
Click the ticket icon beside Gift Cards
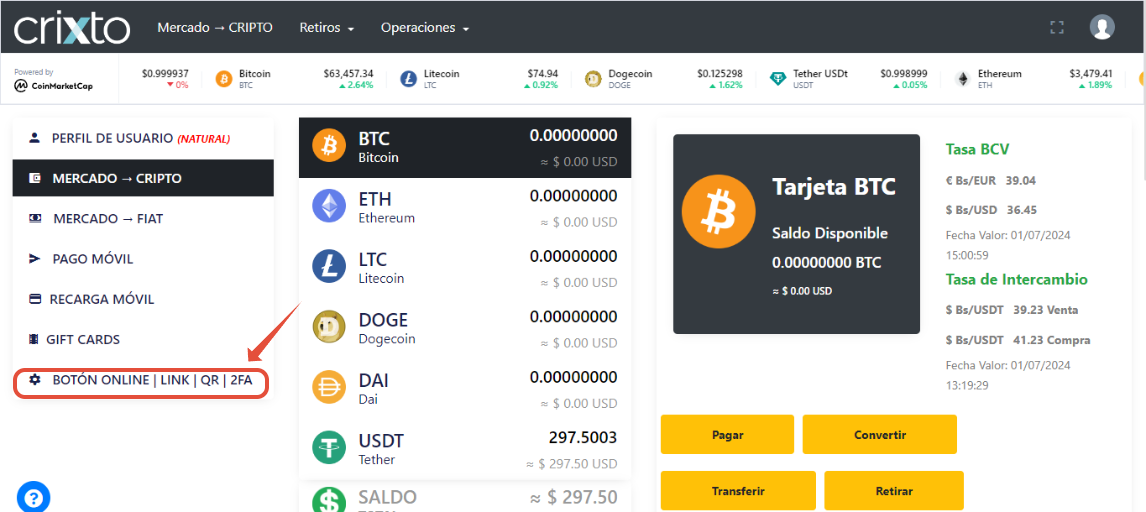[x=33, y=339]
